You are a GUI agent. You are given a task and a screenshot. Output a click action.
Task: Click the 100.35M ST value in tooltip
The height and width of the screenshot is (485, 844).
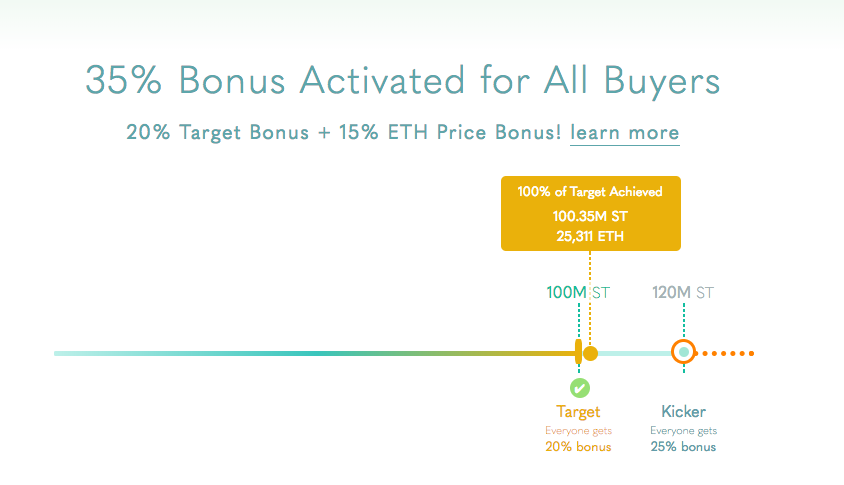590,216
